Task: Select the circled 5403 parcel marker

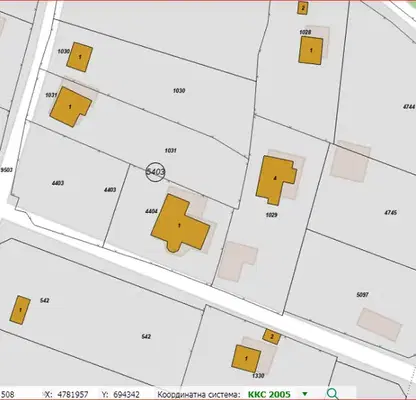Action: coord(155,172)
